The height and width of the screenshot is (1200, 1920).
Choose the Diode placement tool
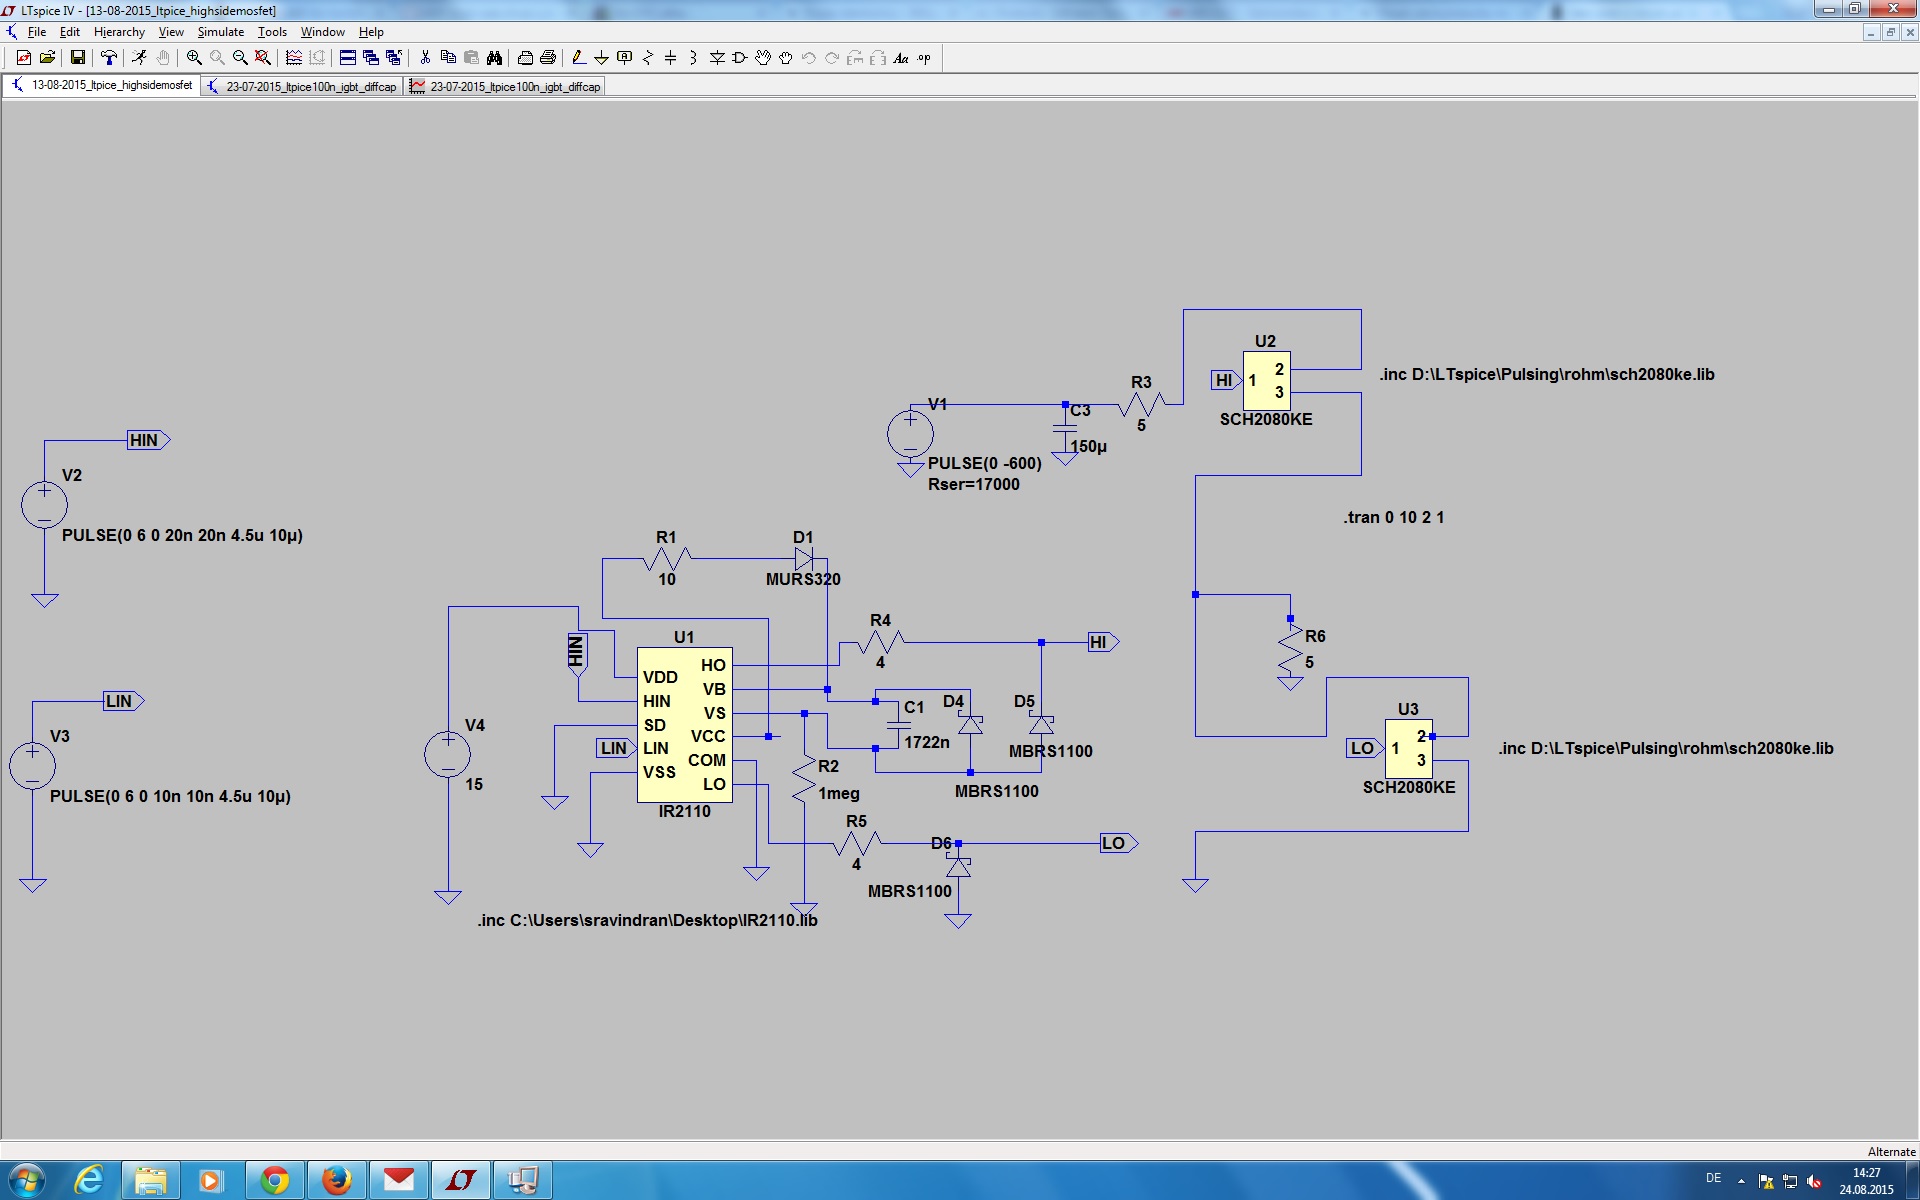point(717,58)
